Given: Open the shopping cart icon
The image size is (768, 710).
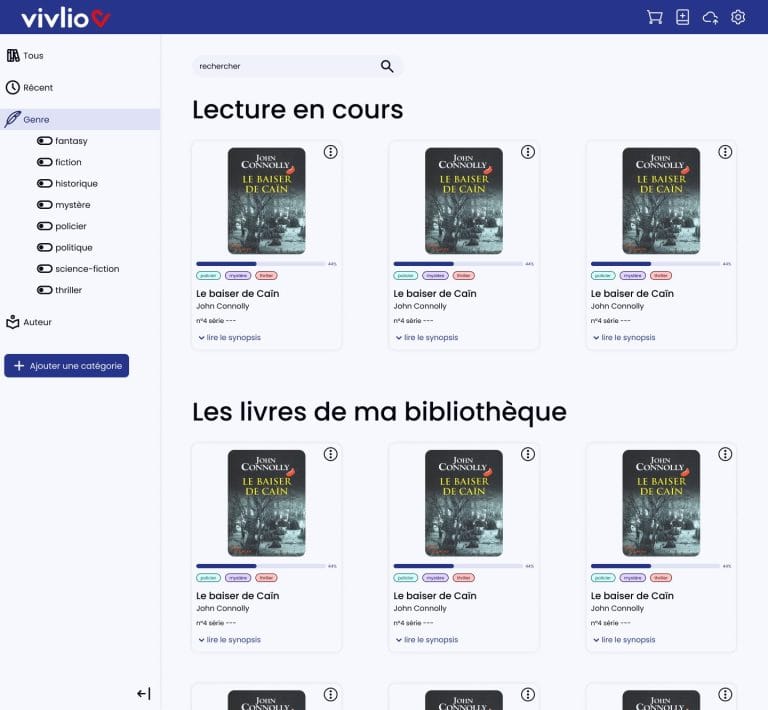Looking at the screenshot, I should [654, 17].
